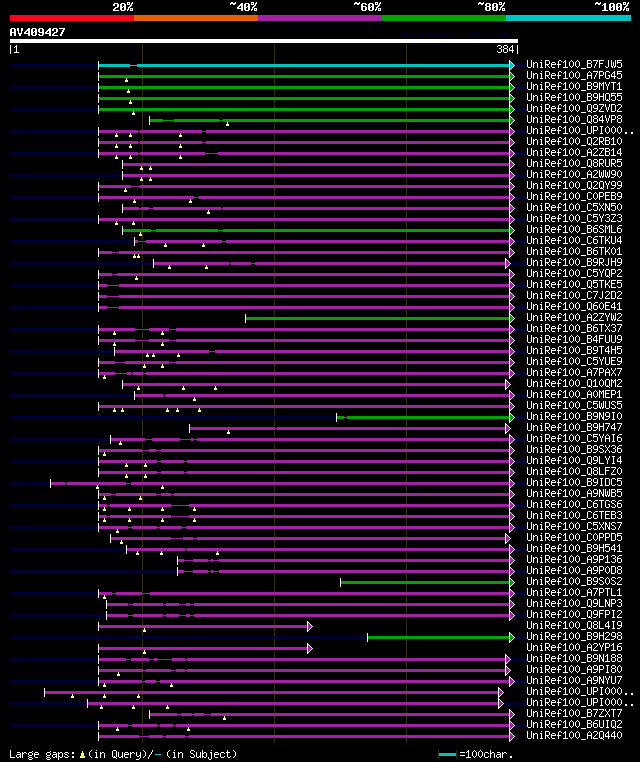Select the UniRef100_Q8L4I9 label
640x762 pixels.
point(574,625)
